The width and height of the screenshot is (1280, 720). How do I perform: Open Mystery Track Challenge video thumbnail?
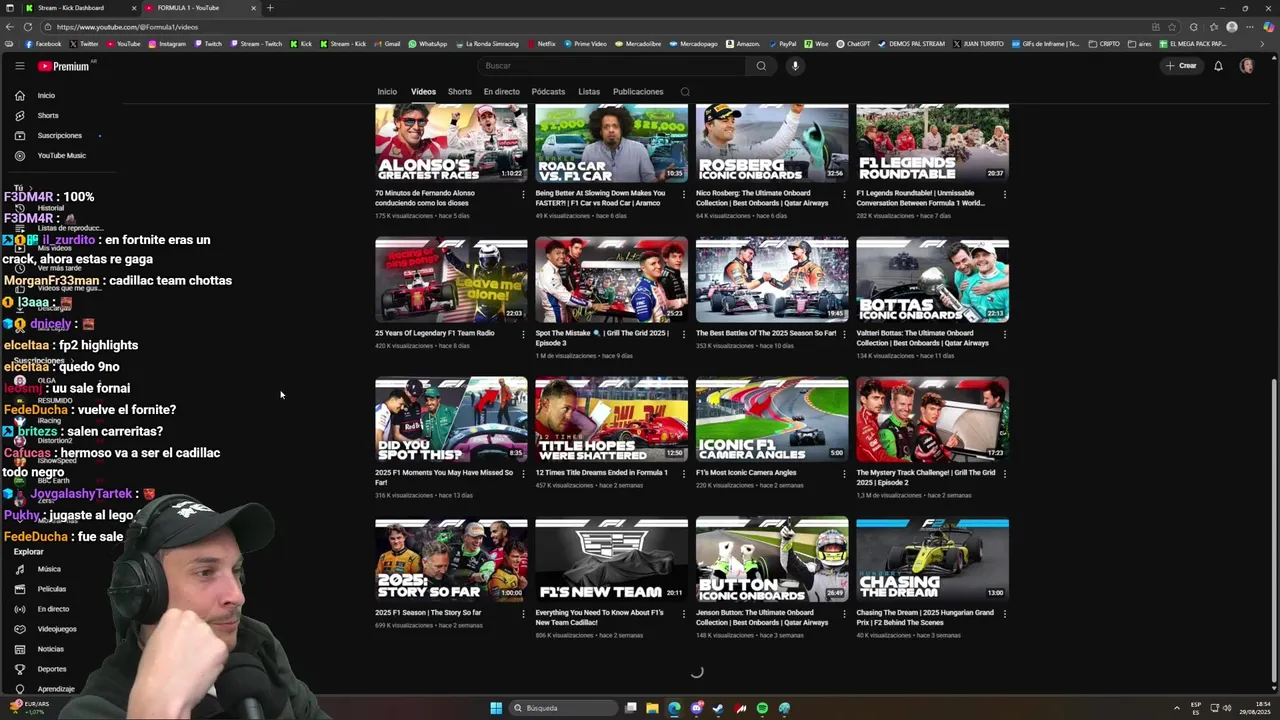click(x=932, y=420)
